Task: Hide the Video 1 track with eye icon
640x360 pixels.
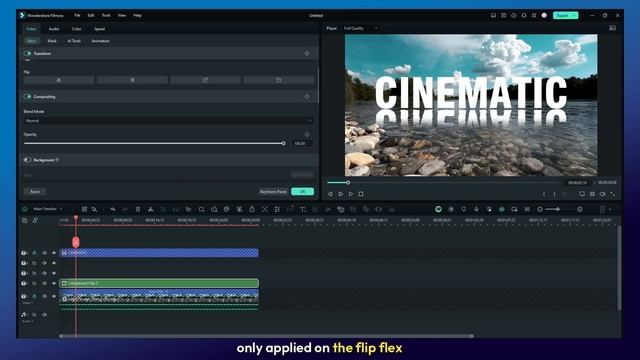Action: pyautogui.click(x=54, y=296)
